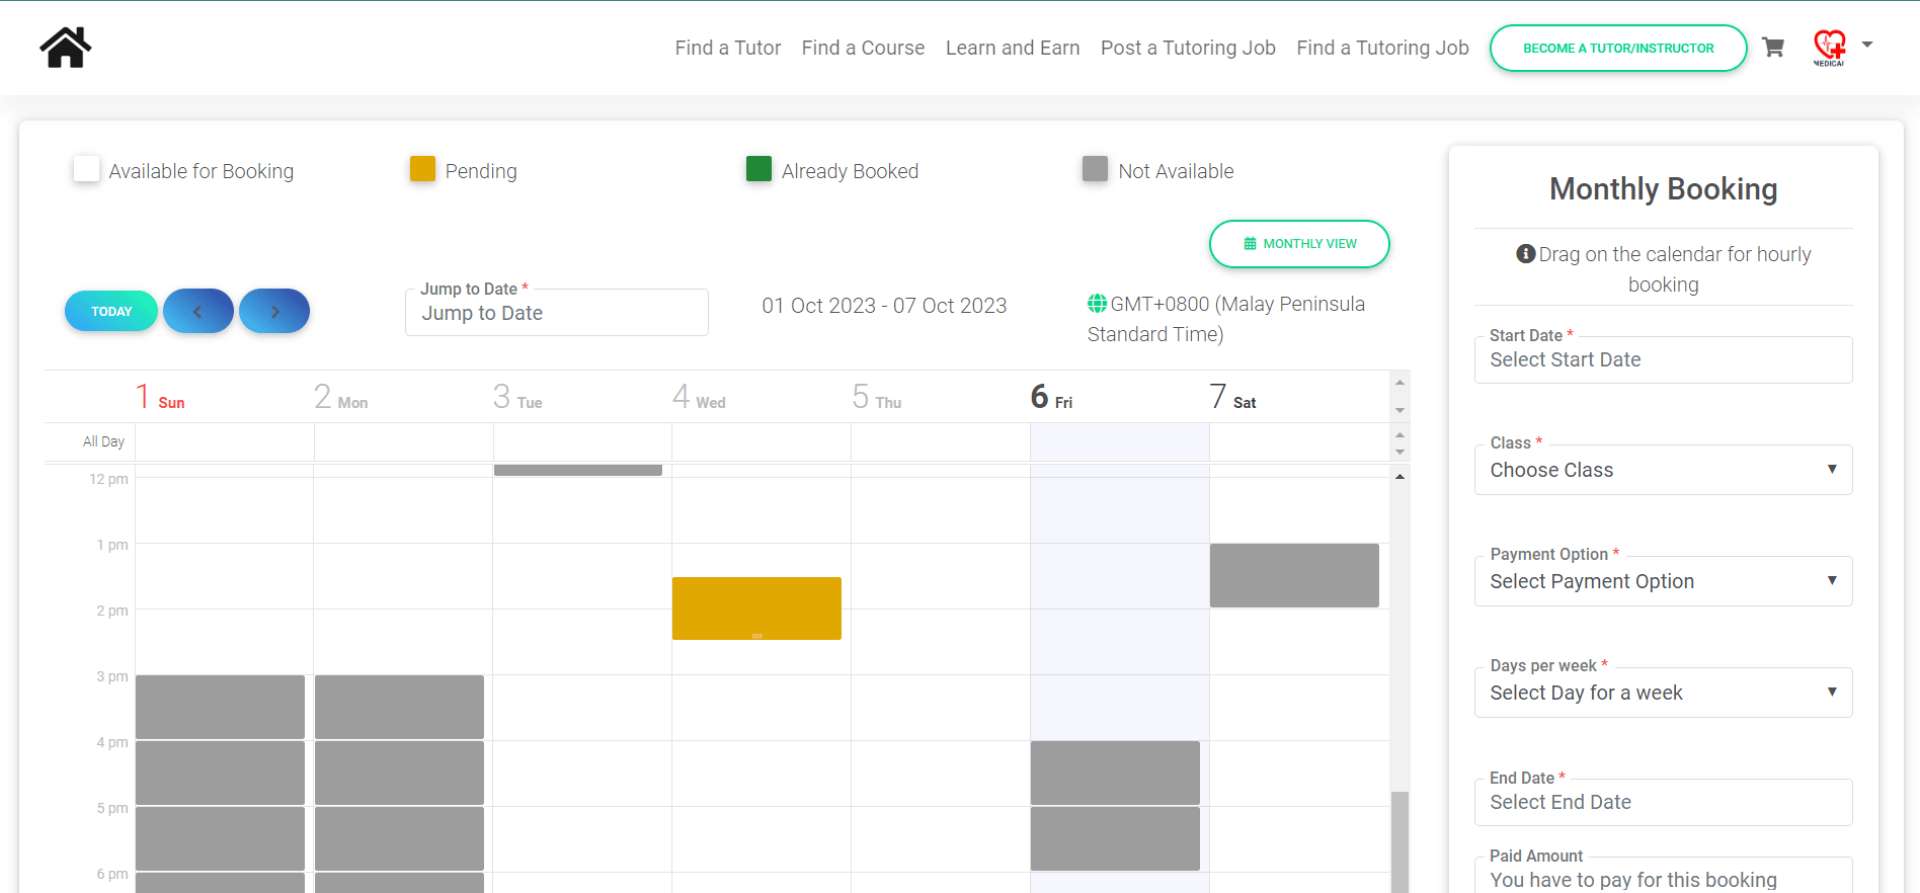Navigate to Learn and Earn
The image size is (1920, 893).
[1012, 48]
